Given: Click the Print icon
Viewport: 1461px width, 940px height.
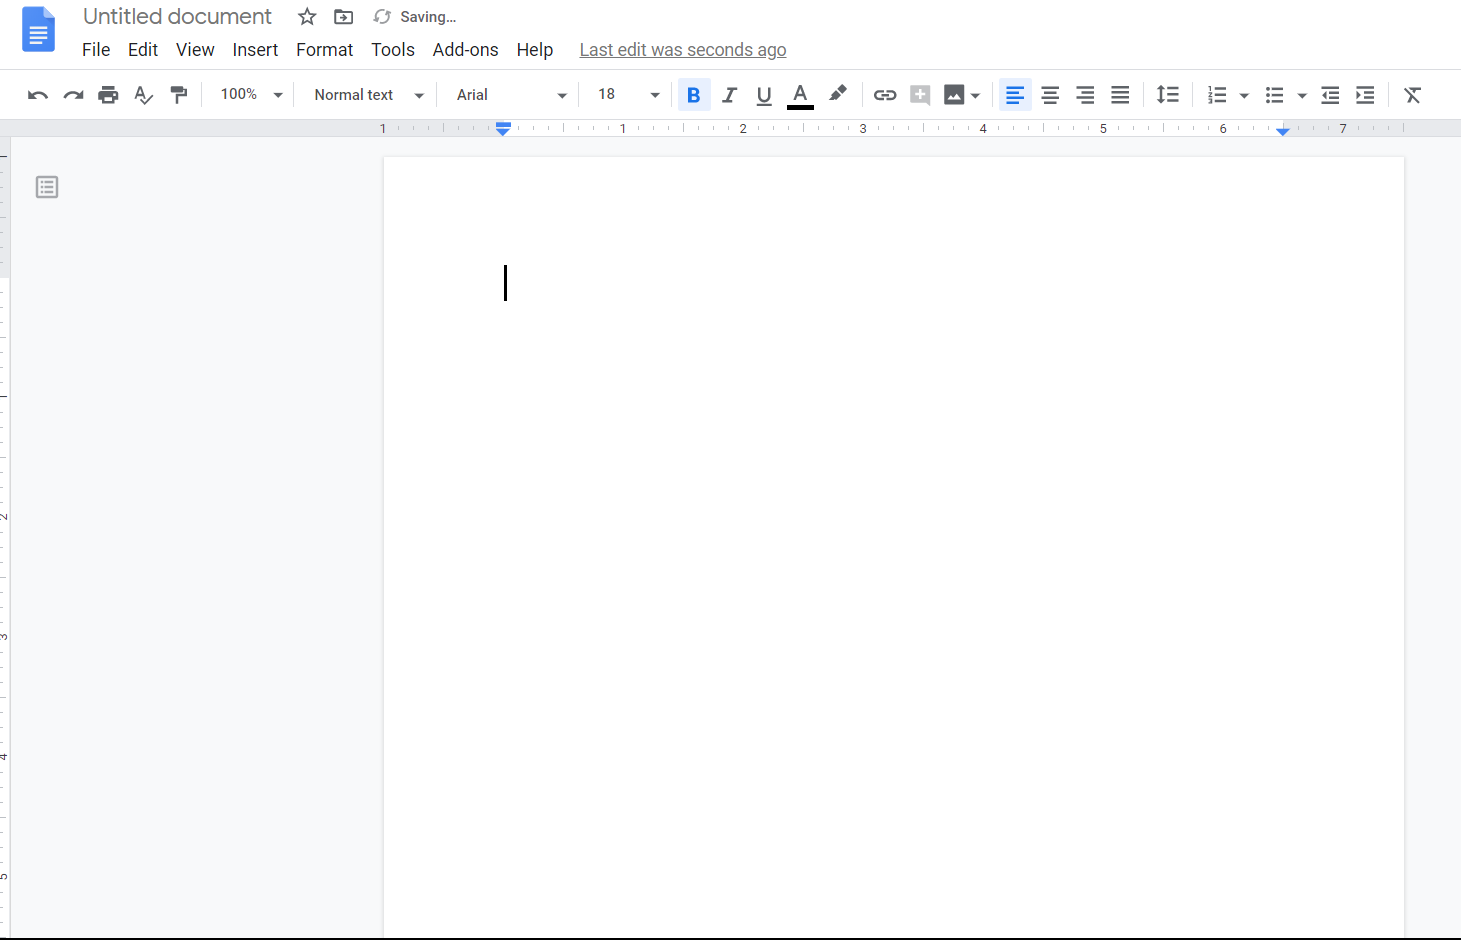Looking at the screenshot, I should pyautogui.click(x=108, y=95).
